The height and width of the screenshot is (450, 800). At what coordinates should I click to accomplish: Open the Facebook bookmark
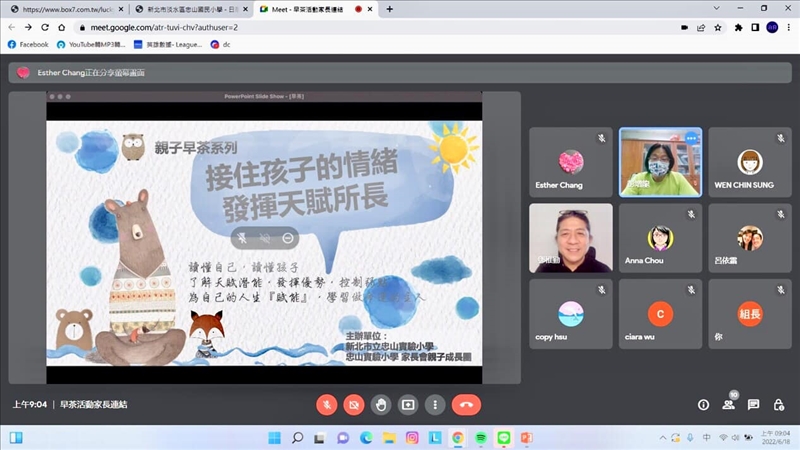click(x=28, y=44)
